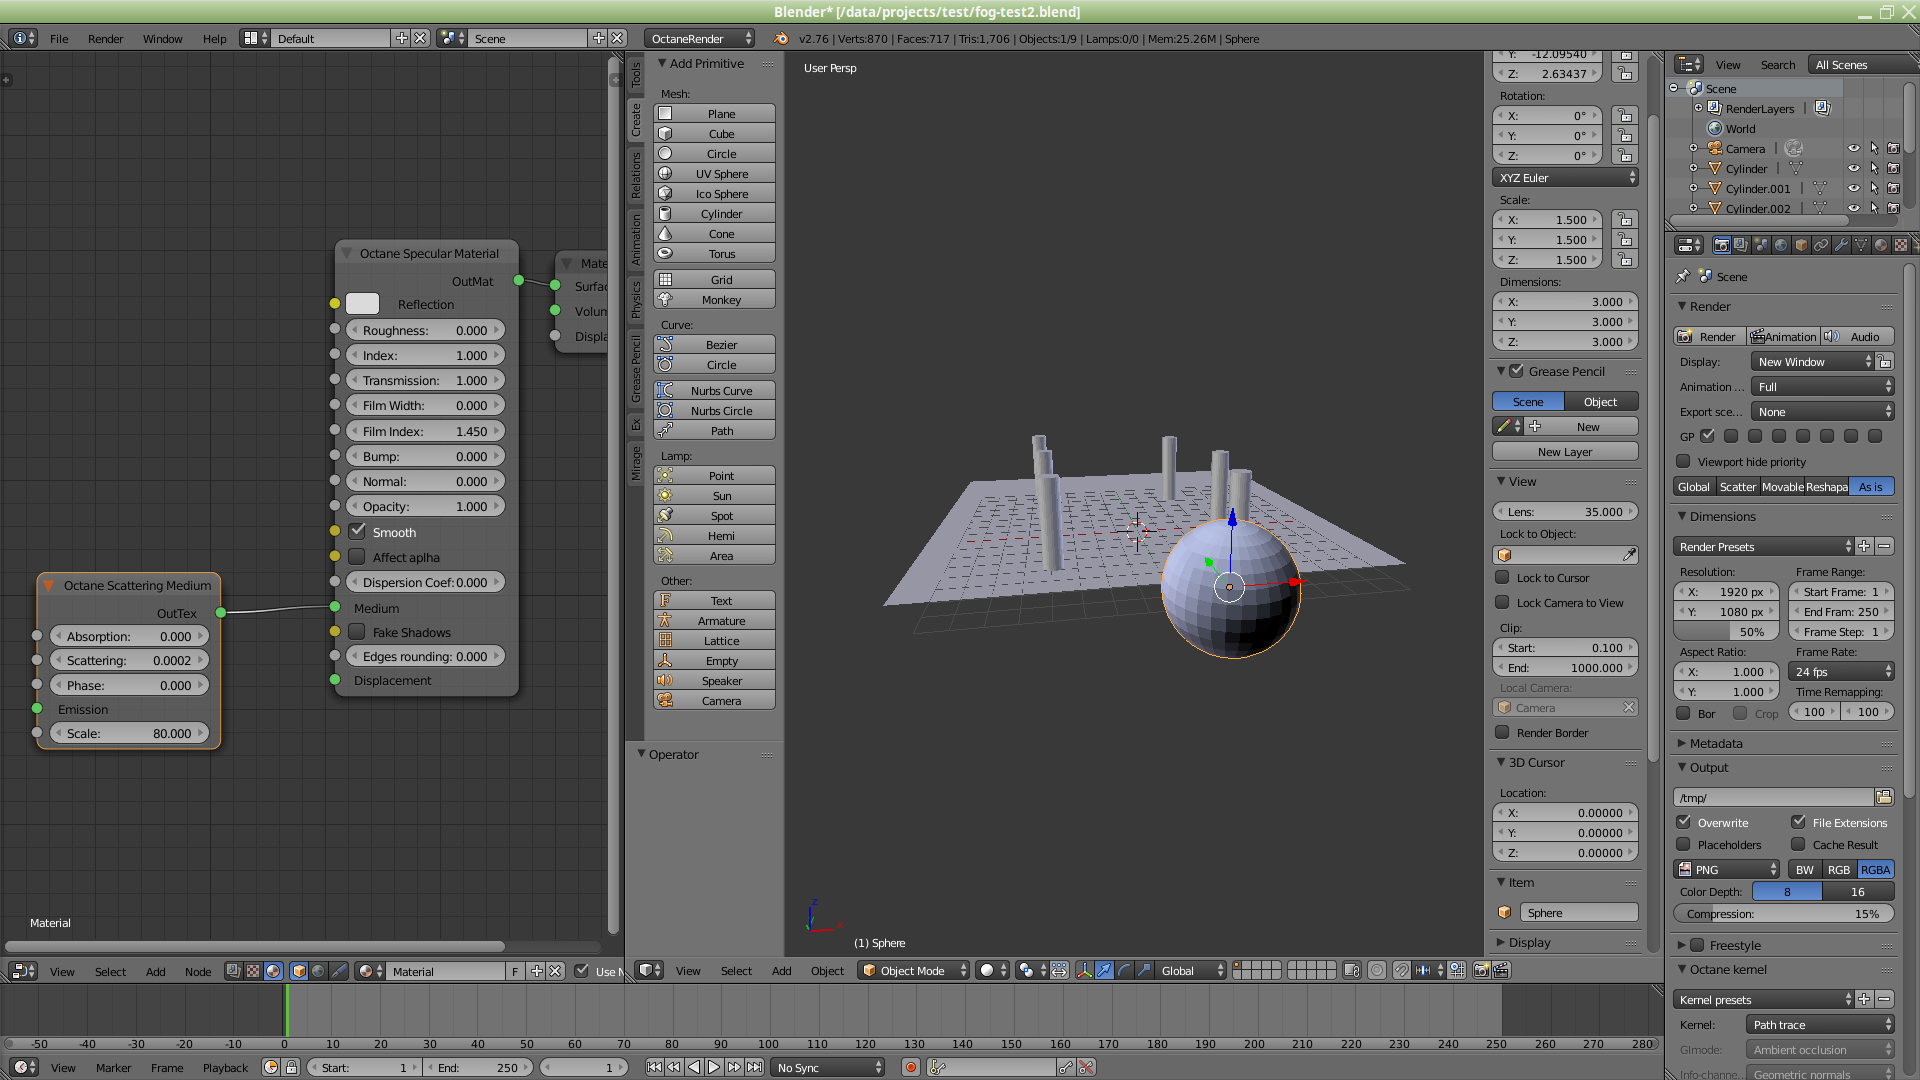Hide the Camera object via eye icon

pos(1853,148)
